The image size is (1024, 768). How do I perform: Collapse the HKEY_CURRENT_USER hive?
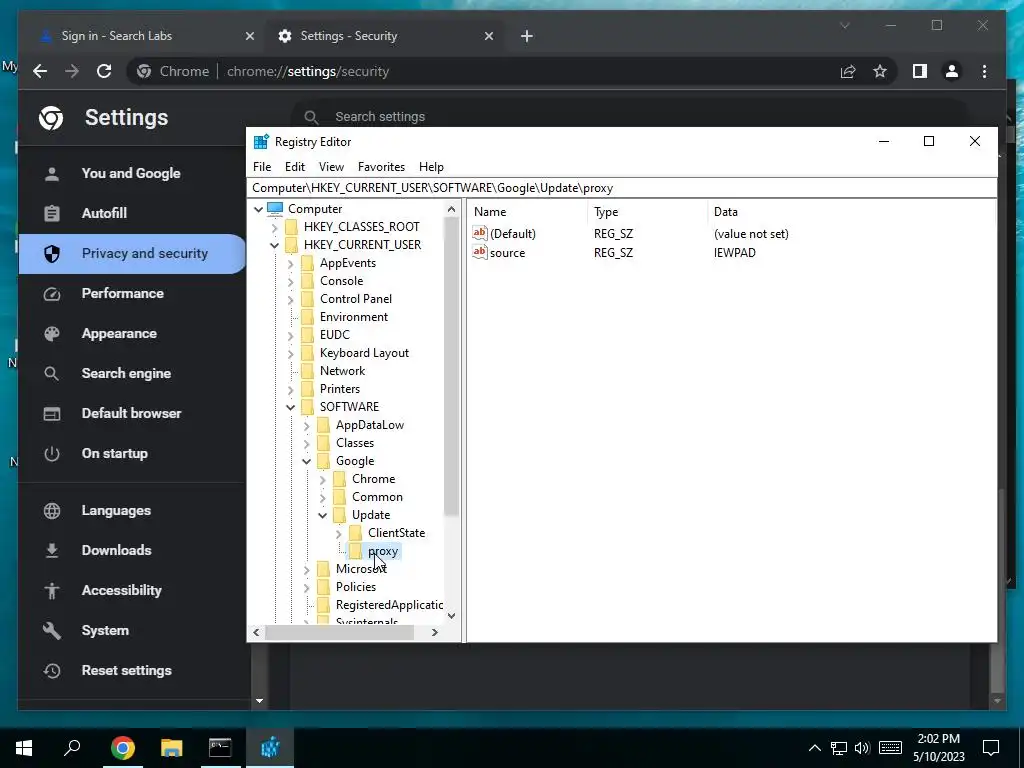pyautogui.click(x=275, y=246)
